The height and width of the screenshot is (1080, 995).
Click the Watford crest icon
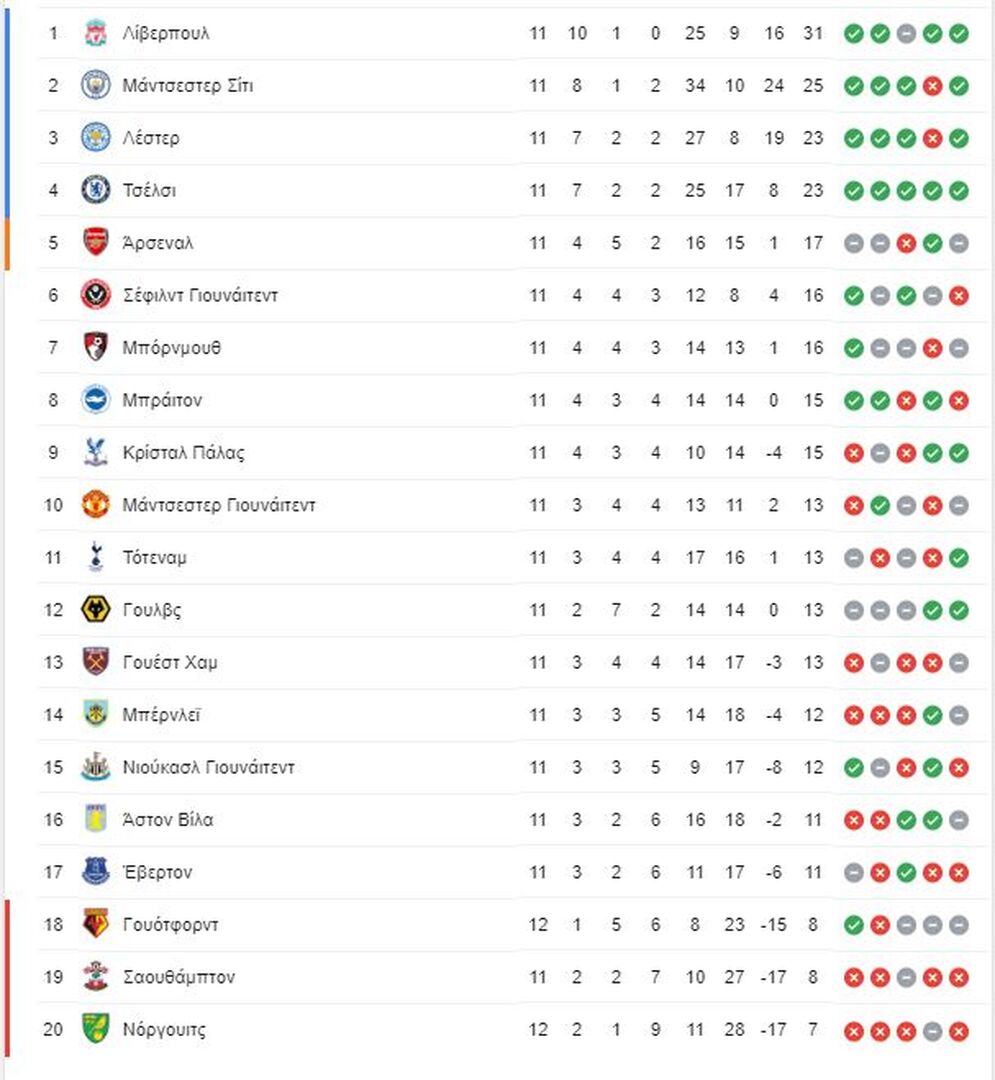[96, 924]
